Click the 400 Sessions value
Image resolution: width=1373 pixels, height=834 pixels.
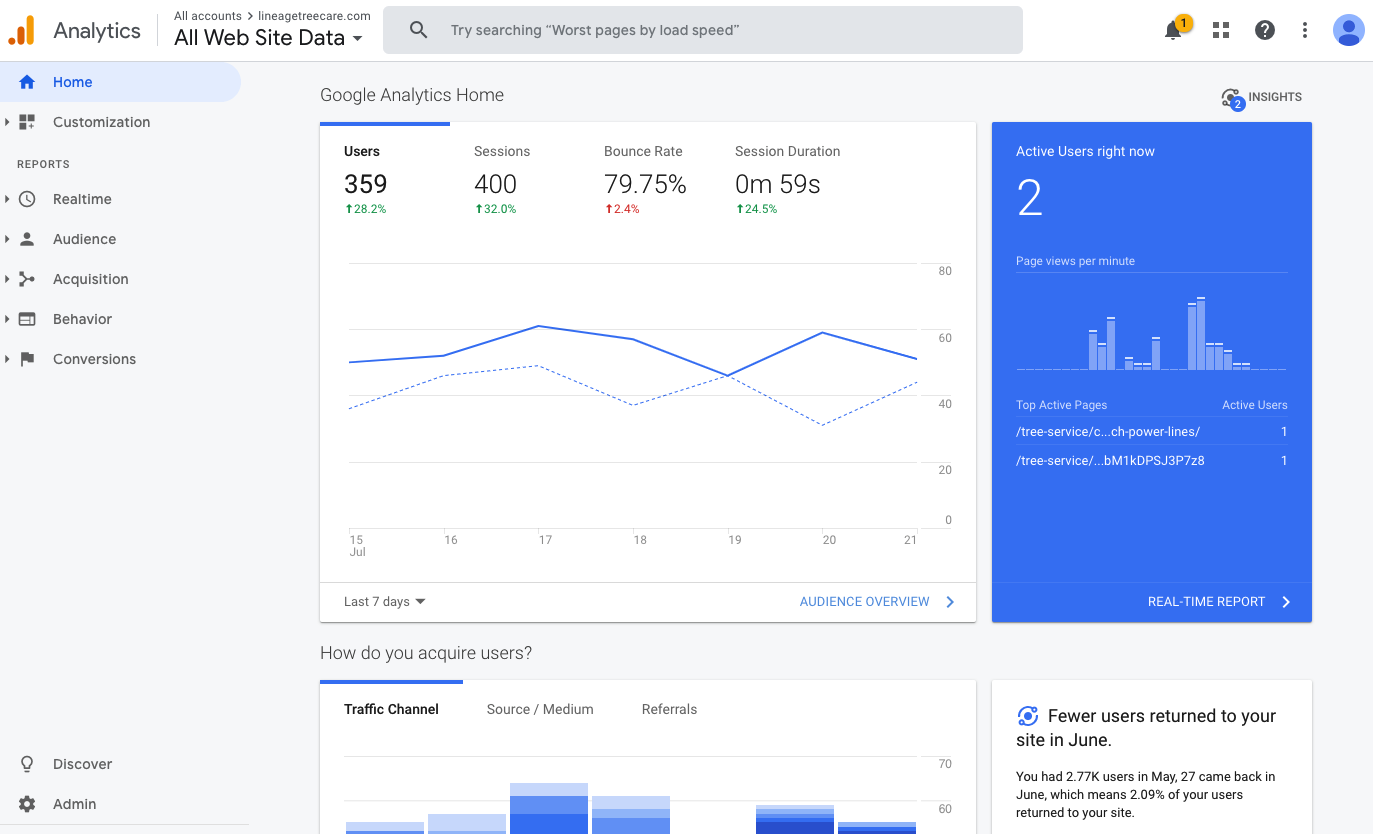point(495,184)
